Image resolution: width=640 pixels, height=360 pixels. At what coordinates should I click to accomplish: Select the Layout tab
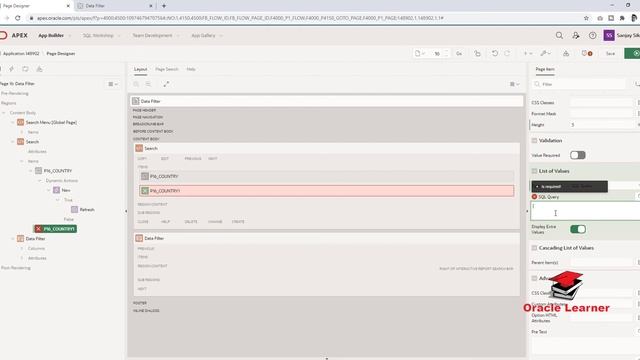coord(140,69)
